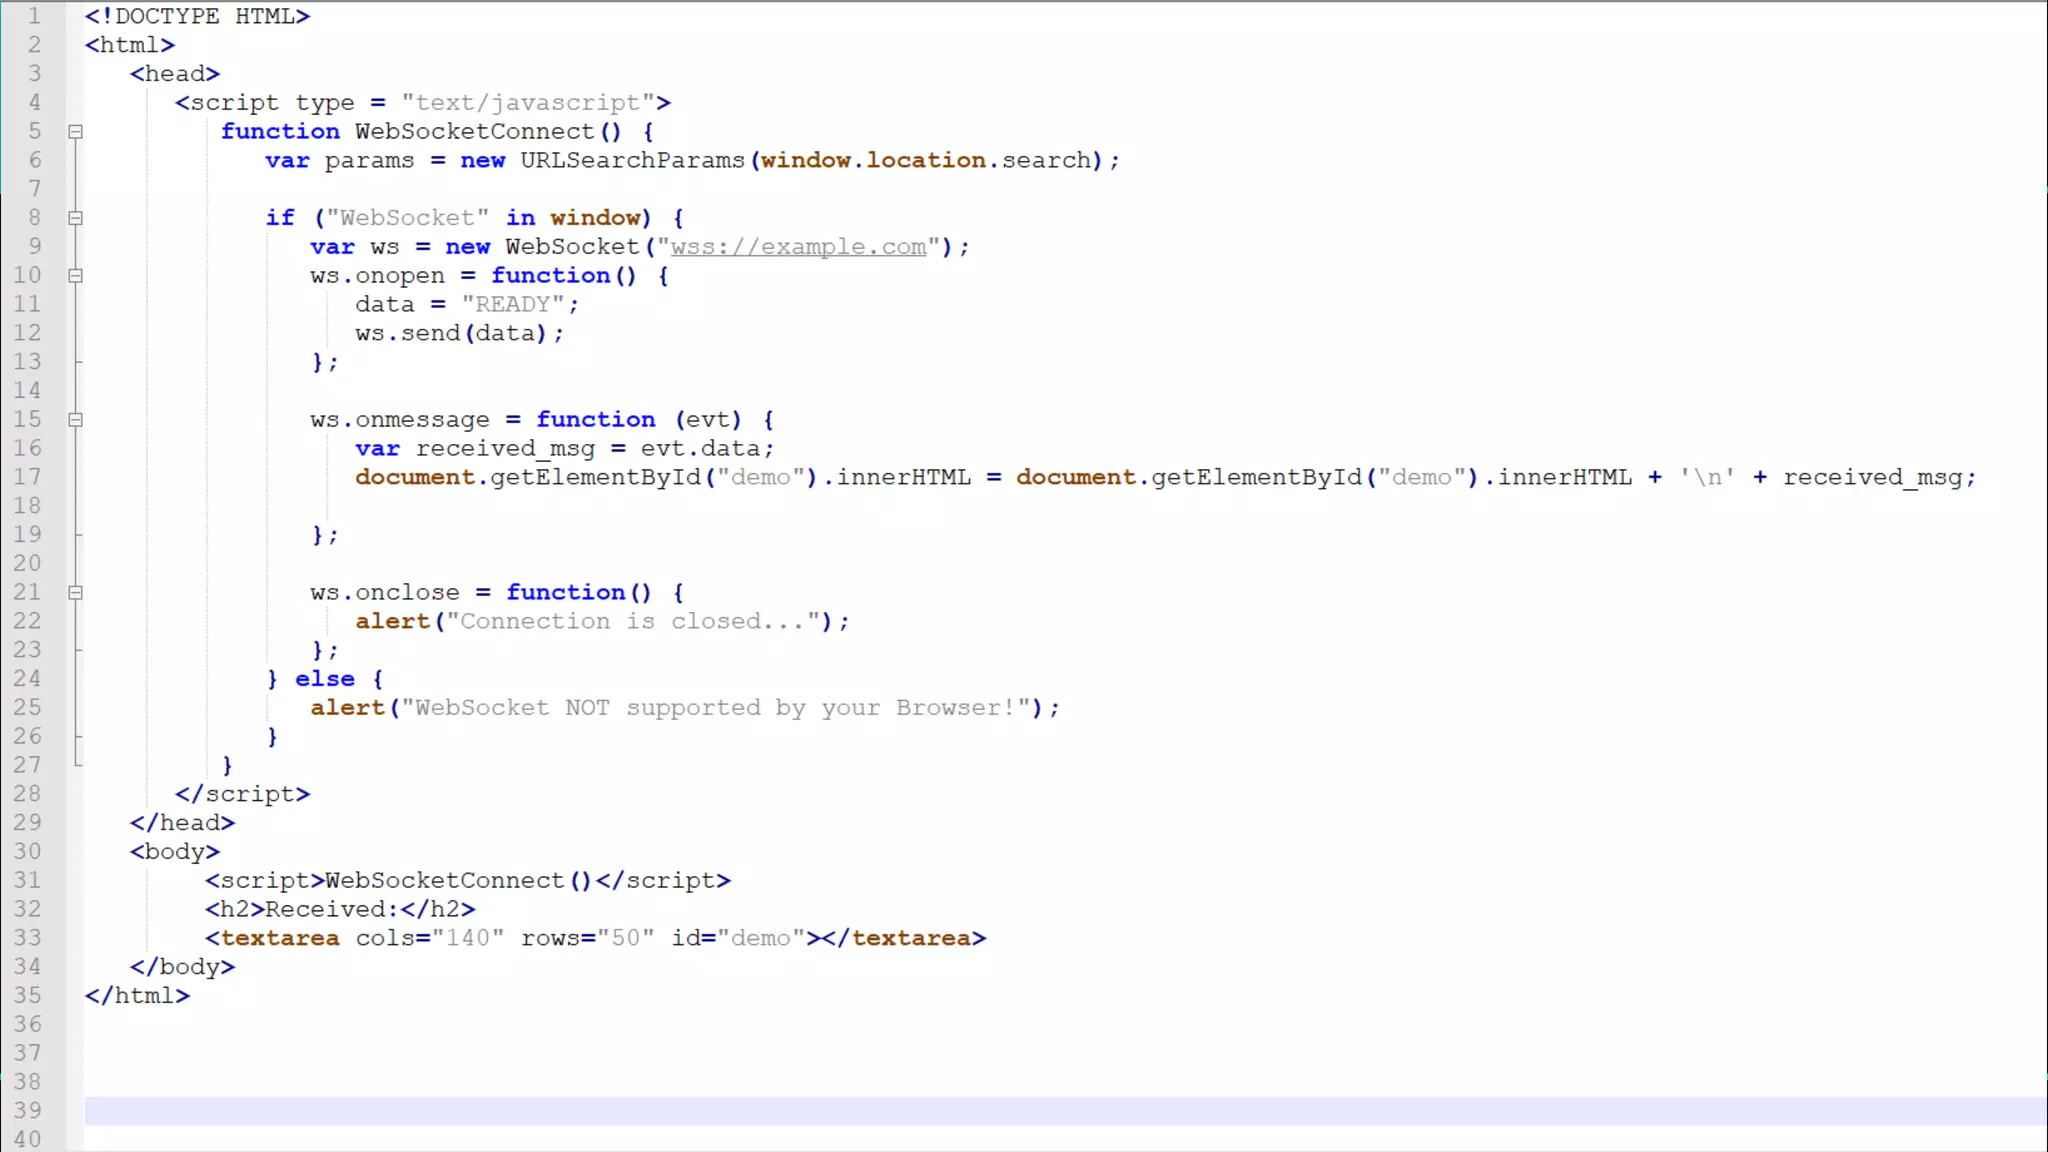The height and width of the screenshot is (1152, 2048).
Task: Click "WebSocket NOT supported by your Browser!" string
Action: [716, 708]
